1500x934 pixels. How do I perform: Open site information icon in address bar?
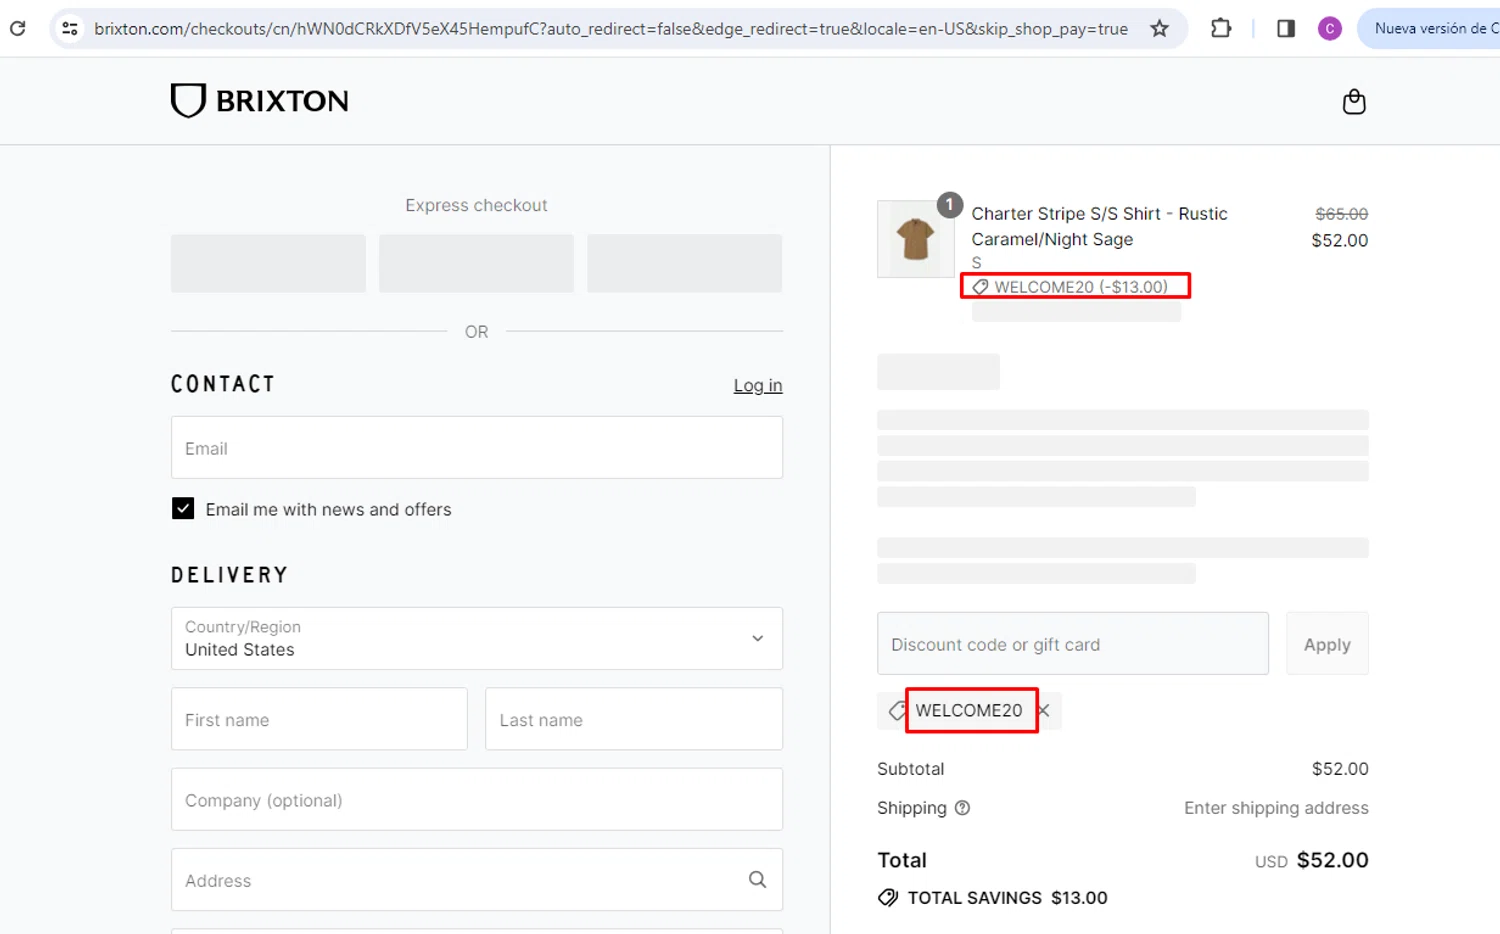click(69, 28)
